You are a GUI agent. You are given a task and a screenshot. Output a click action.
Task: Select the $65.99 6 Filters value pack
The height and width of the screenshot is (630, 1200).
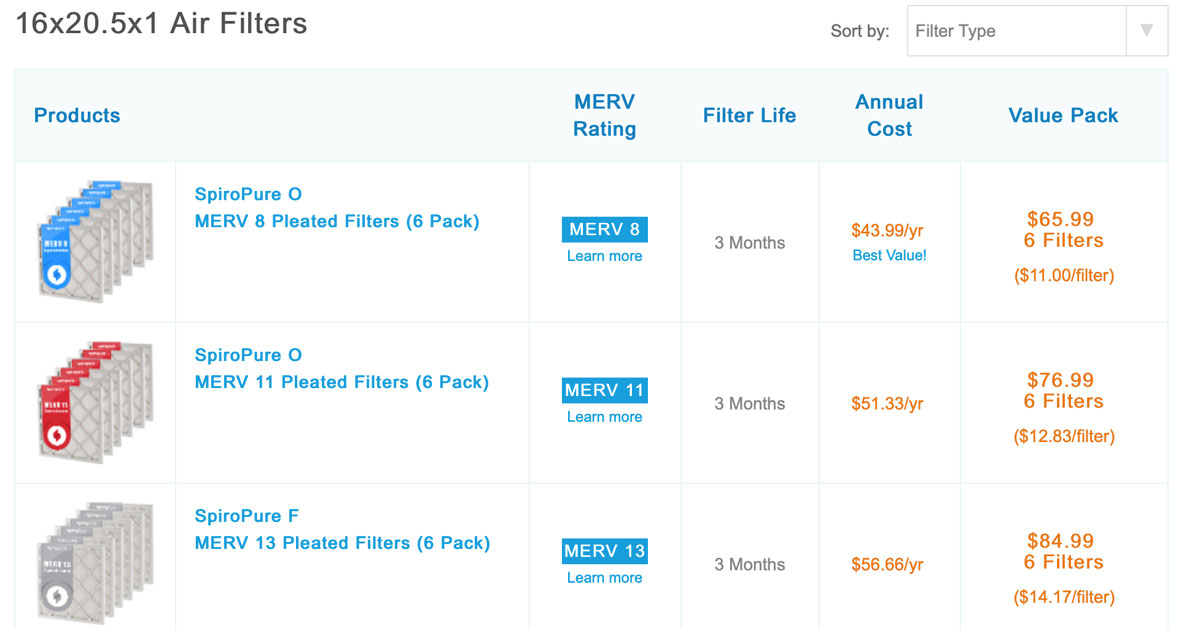[1063, 230]
